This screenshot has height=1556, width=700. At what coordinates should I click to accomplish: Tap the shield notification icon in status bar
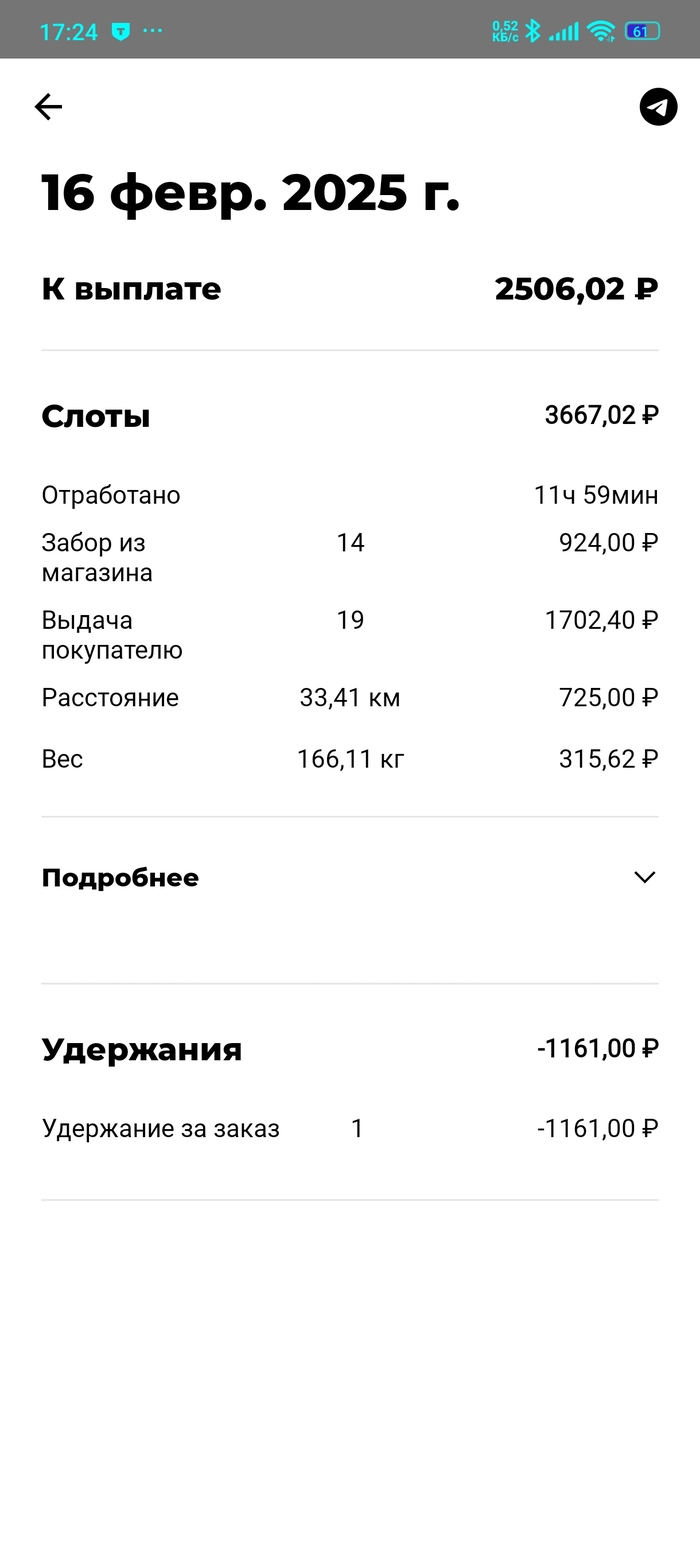pos(120,31)
